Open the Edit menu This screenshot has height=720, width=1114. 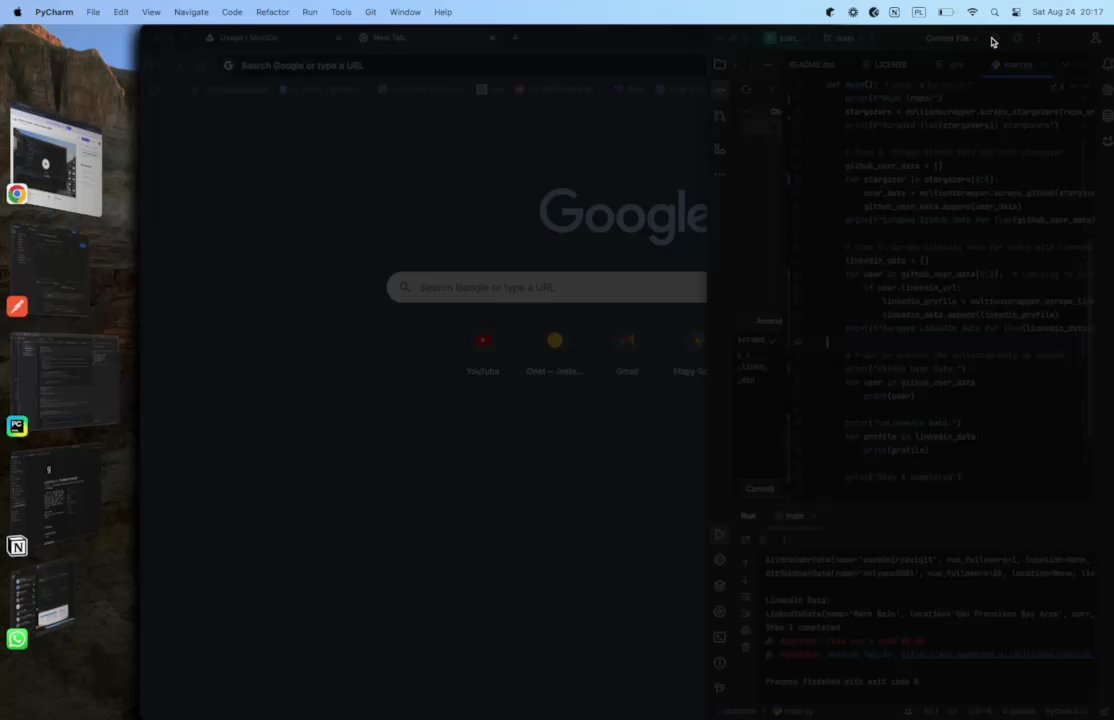click(121, 12)
